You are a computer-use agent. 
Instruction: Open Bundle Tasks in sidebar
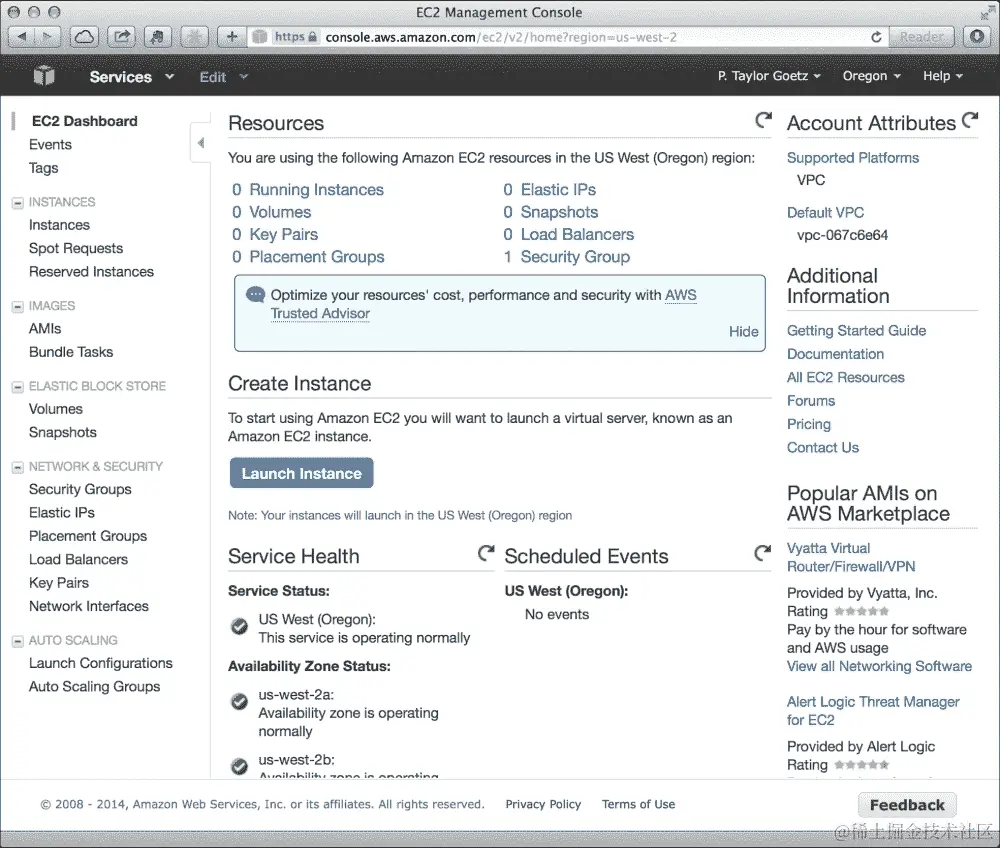pos(71,352)
